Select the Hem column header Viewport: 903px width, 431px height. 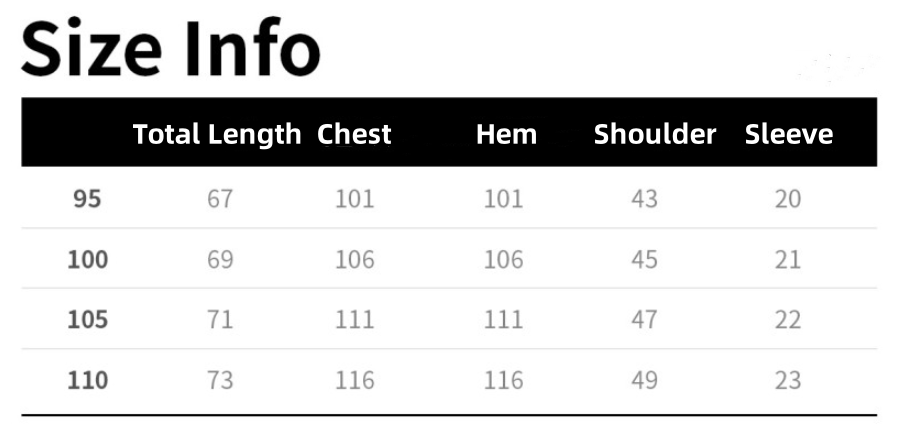click(506, 134)
